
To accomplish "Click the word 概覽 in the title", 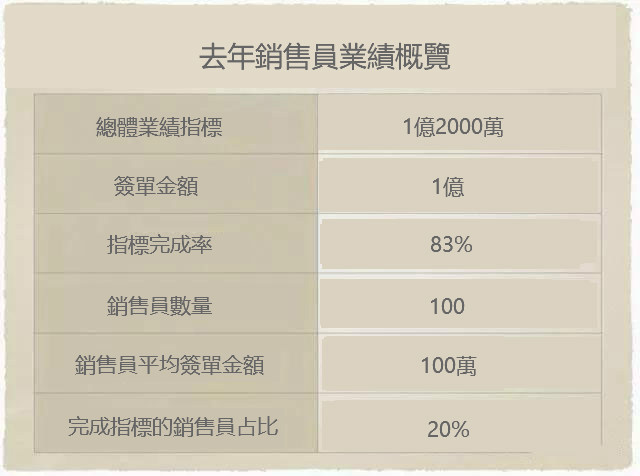I will pyautogui.click(x=422, y=57).
